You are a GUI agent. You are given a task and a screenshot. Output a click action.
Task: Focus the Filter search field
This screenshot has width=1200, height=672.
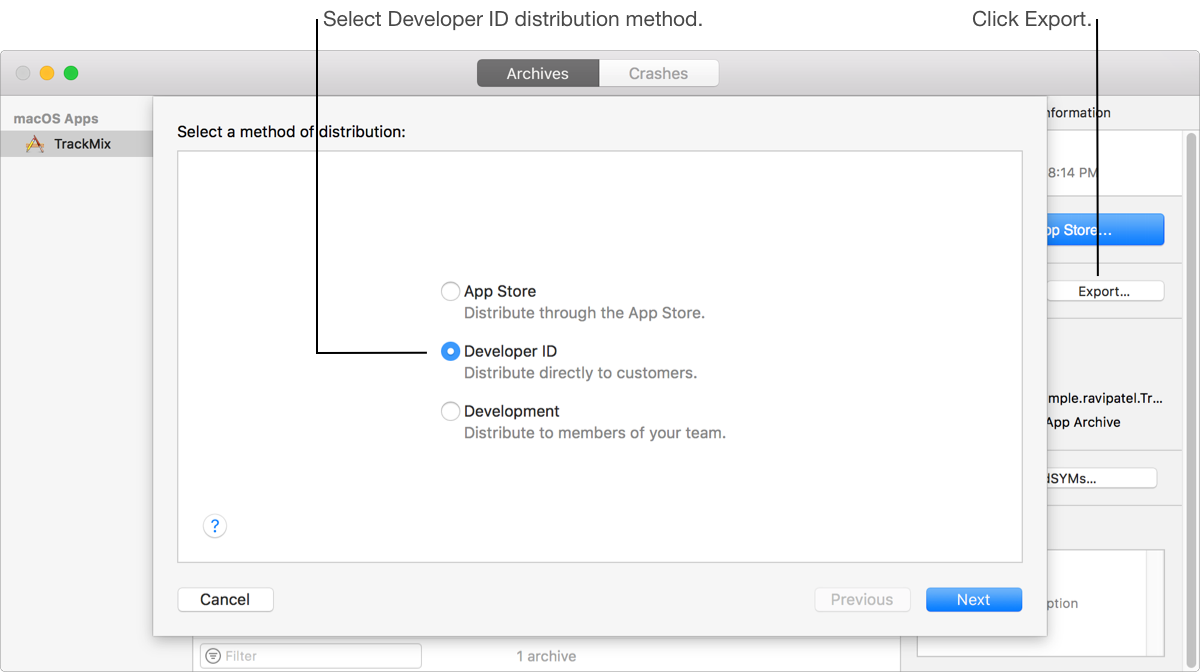[x=311, y=656]
